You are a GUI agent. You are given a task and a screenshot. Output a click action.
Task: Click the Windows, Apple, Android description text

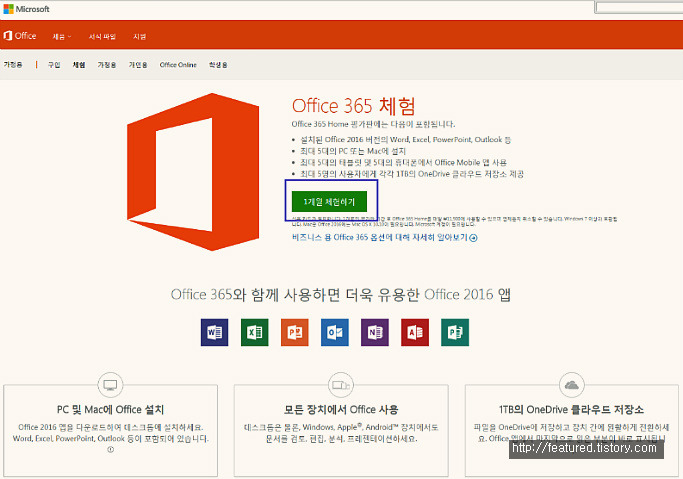pos(341,433)
